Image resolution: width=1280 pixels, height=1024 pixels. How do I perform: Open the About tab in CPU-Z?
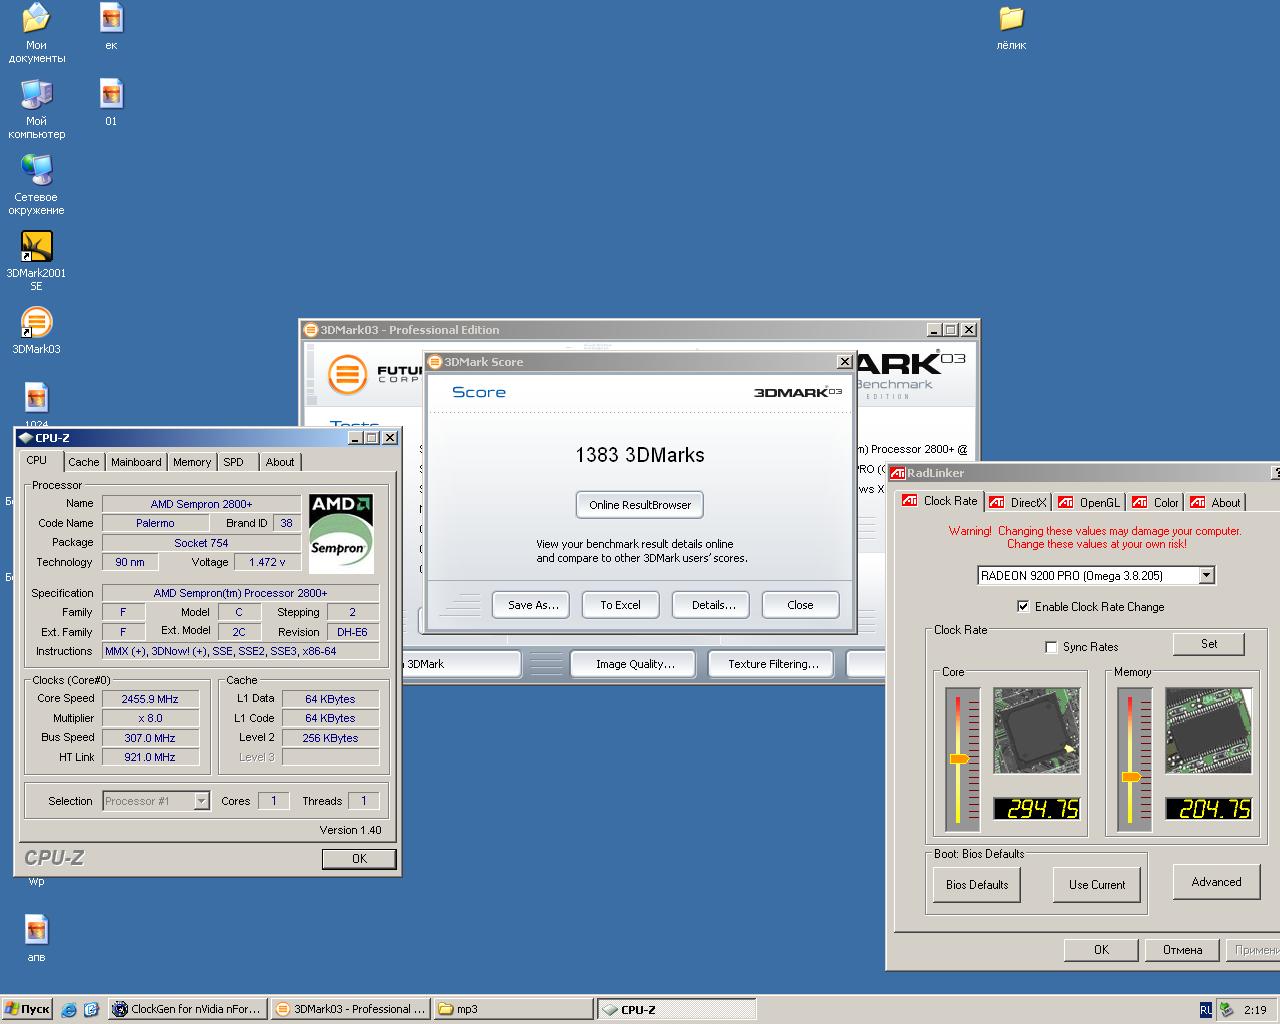280,462
